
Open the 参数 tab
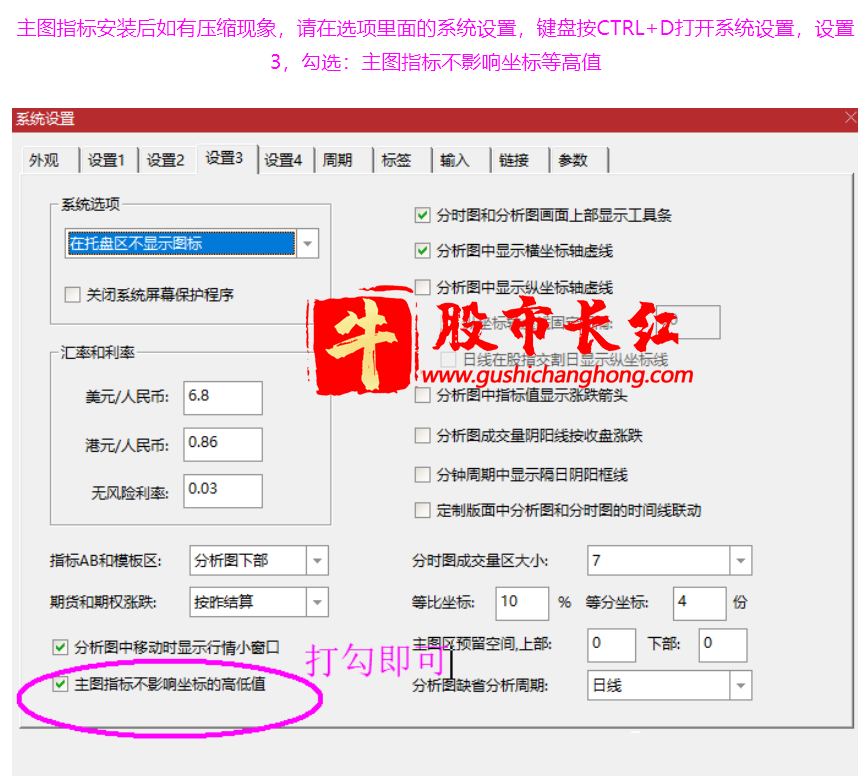pyautogui.click(x=578, y=160)
